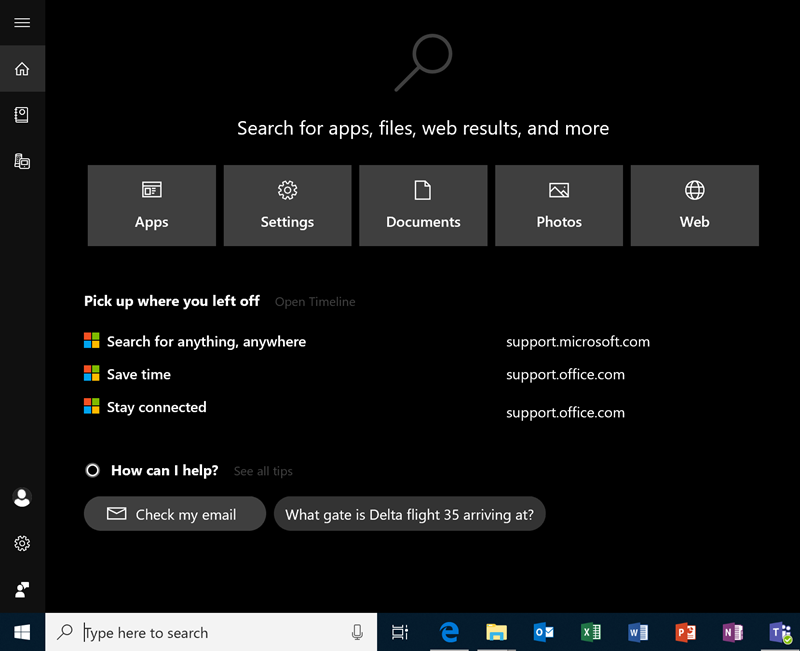The width and height of the screenshot is (800, 651).
Task: Open the user account icon
Action: pos(22,497)
